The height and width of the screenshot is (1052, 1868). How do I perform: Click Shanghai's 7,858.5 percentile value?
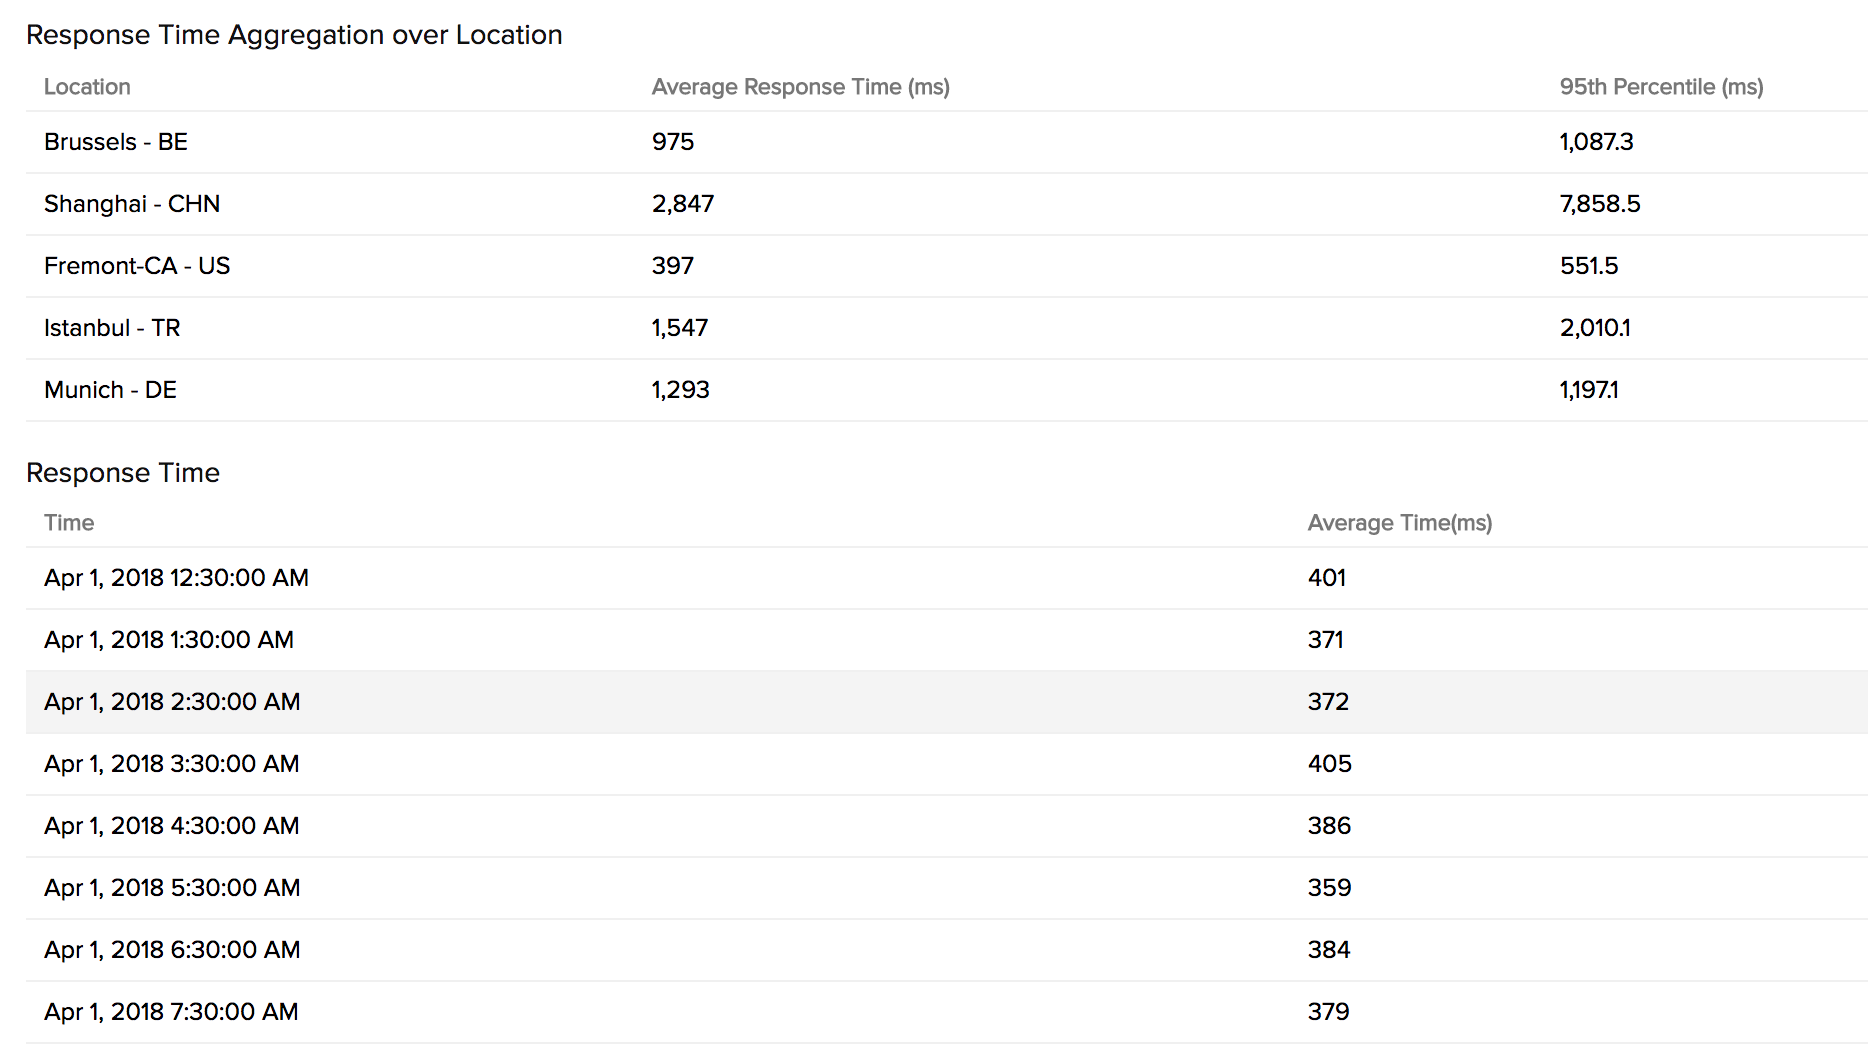[1599, 204]
